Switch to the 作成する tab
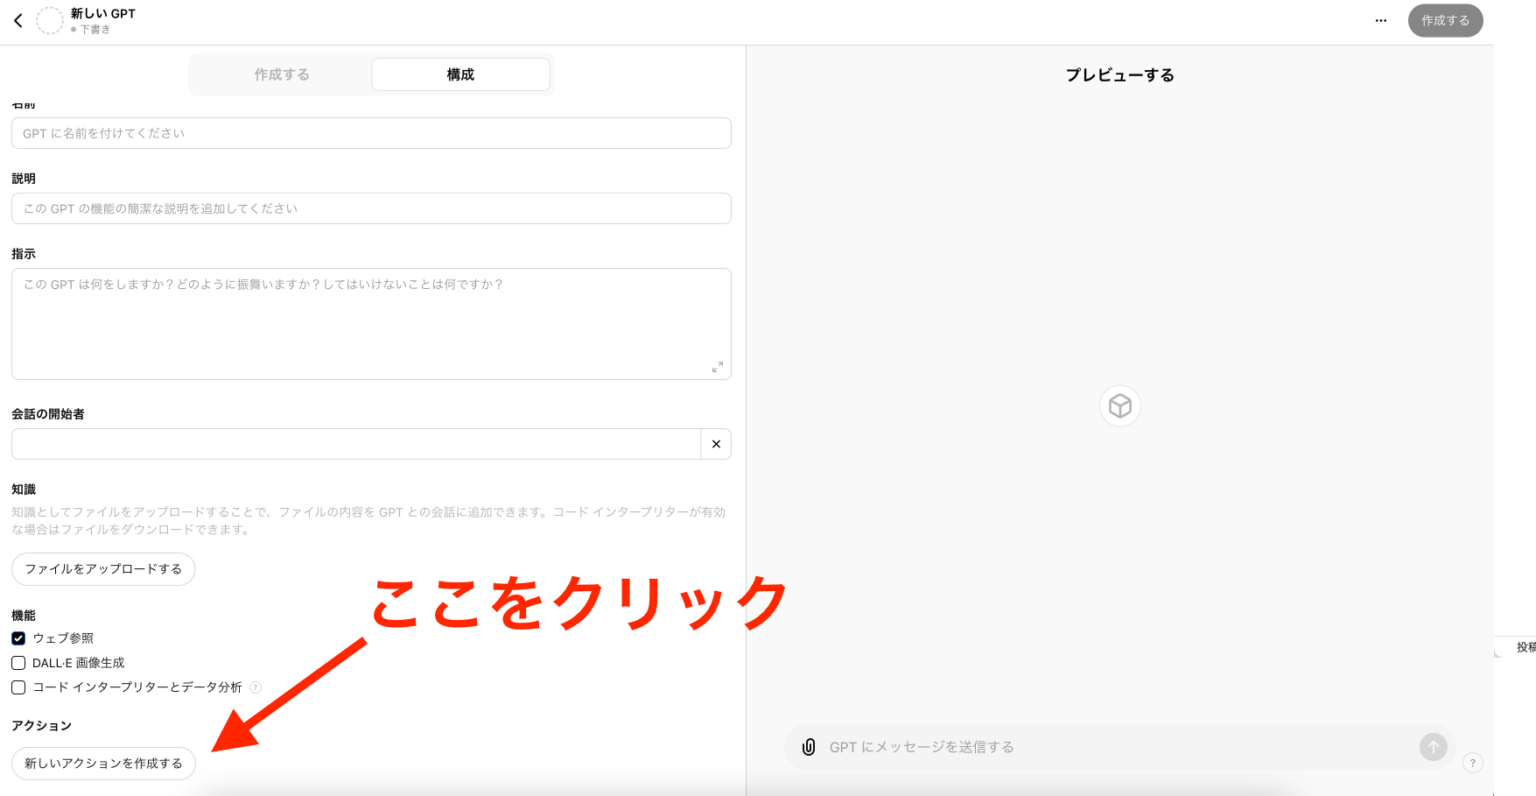 click(x=282, y=75)
